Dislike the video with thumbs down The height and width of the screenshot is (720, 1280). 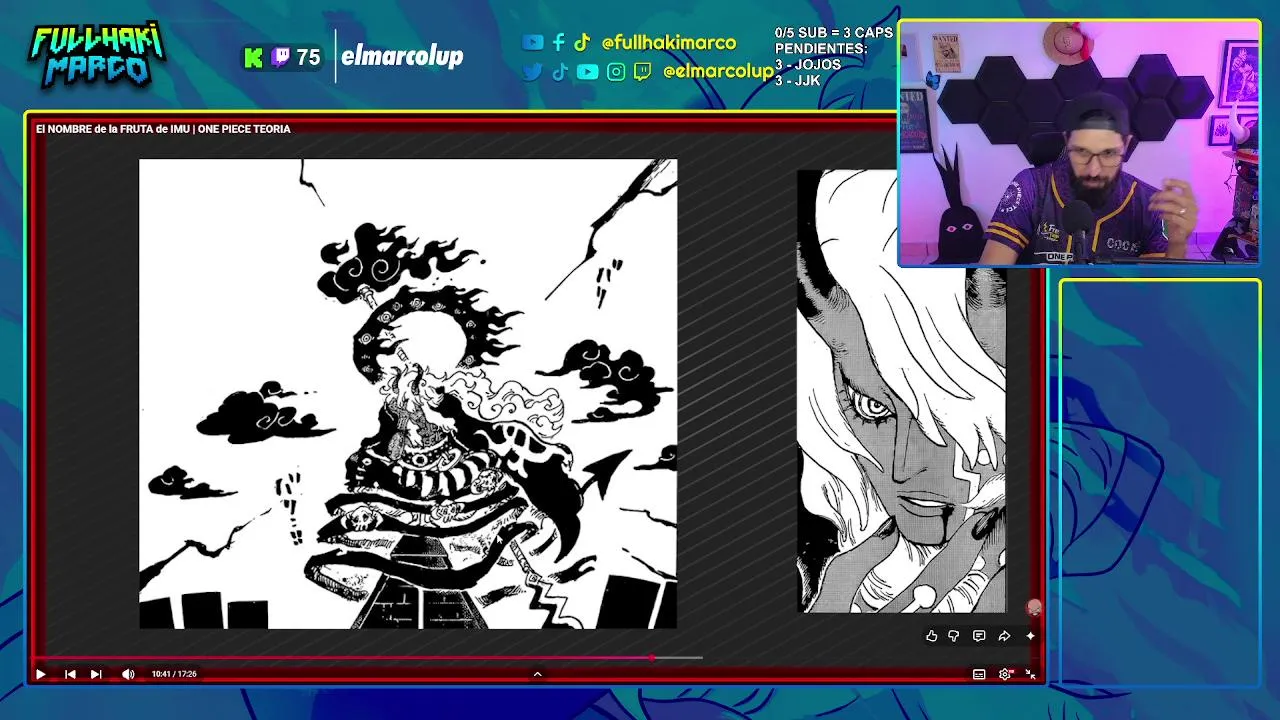[954, 636]
